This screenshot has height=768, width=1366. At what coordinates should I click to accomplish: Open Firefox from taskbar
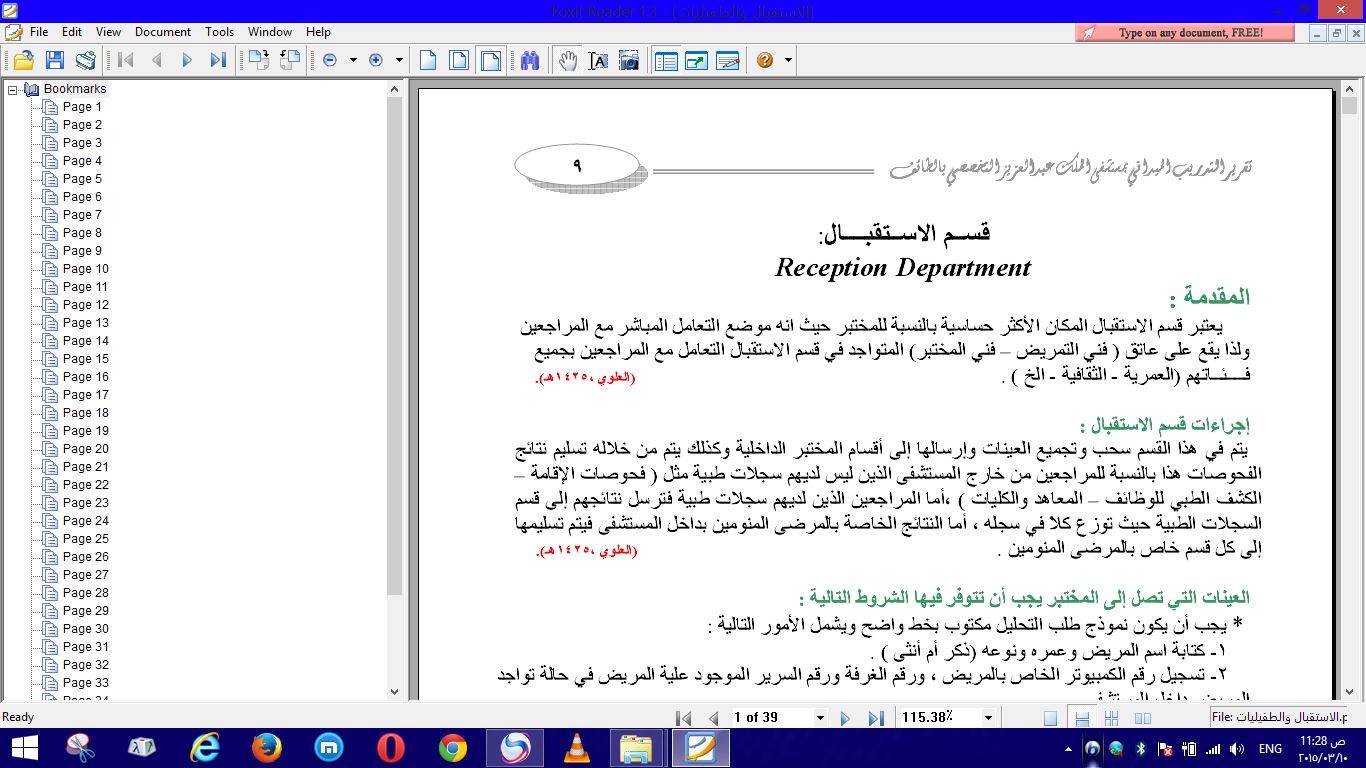267,748
